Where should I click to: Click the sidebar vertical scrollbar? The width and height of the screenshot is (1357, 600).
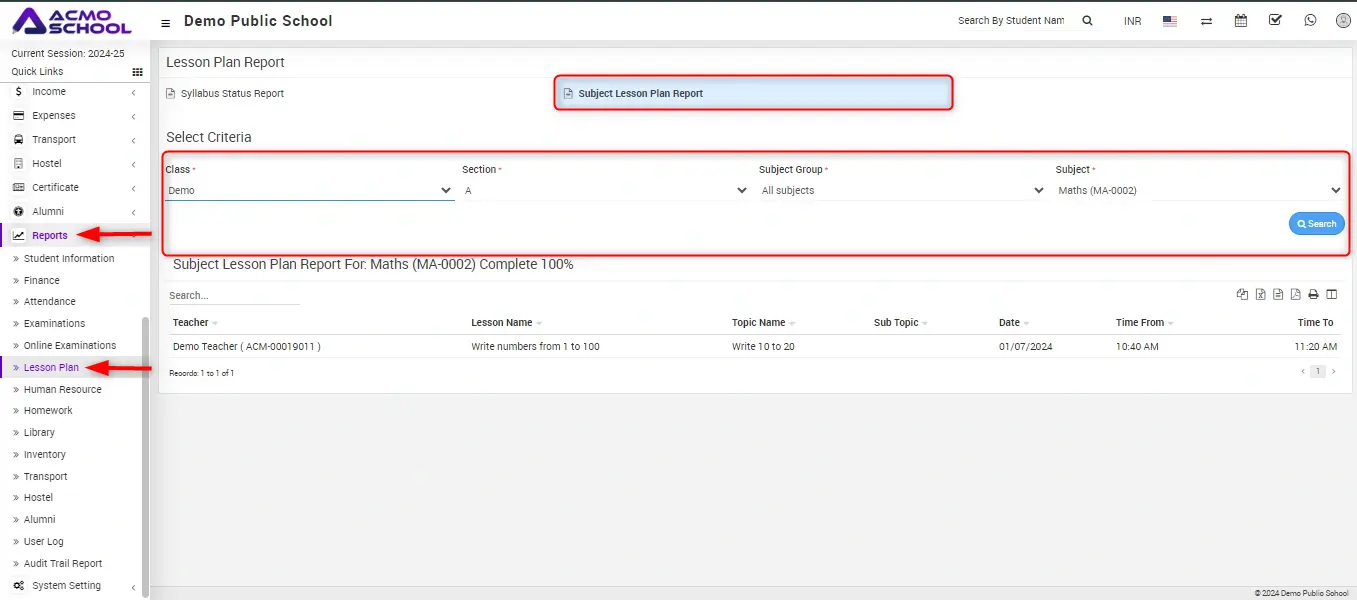coord(146,450)
